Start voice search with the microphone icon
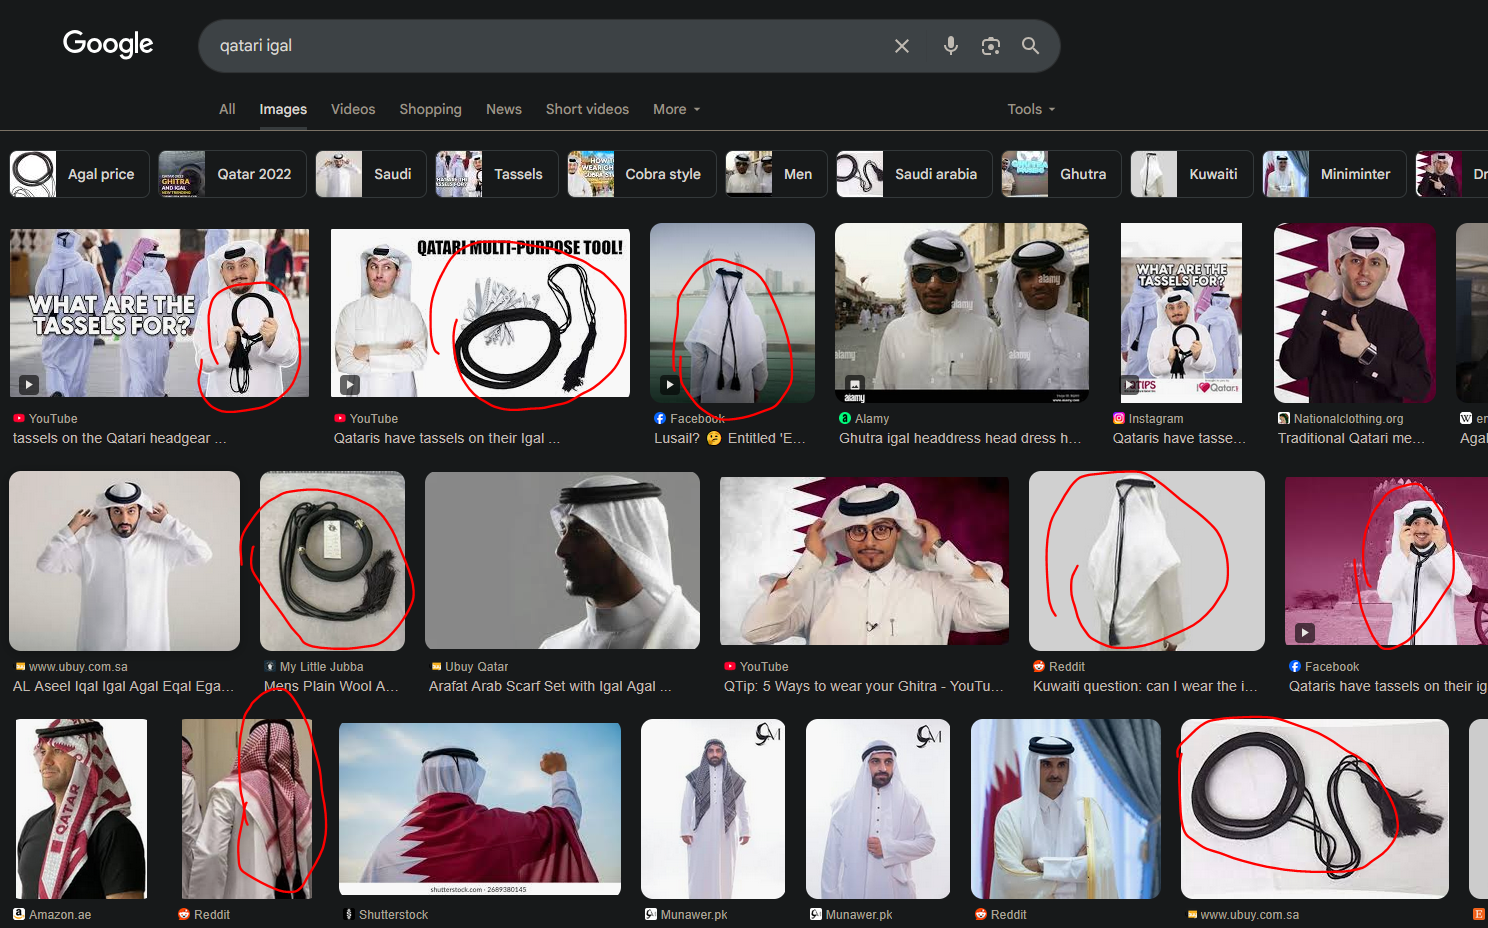The height and width of the screenshot is (928, 1488). click(951, 46)
